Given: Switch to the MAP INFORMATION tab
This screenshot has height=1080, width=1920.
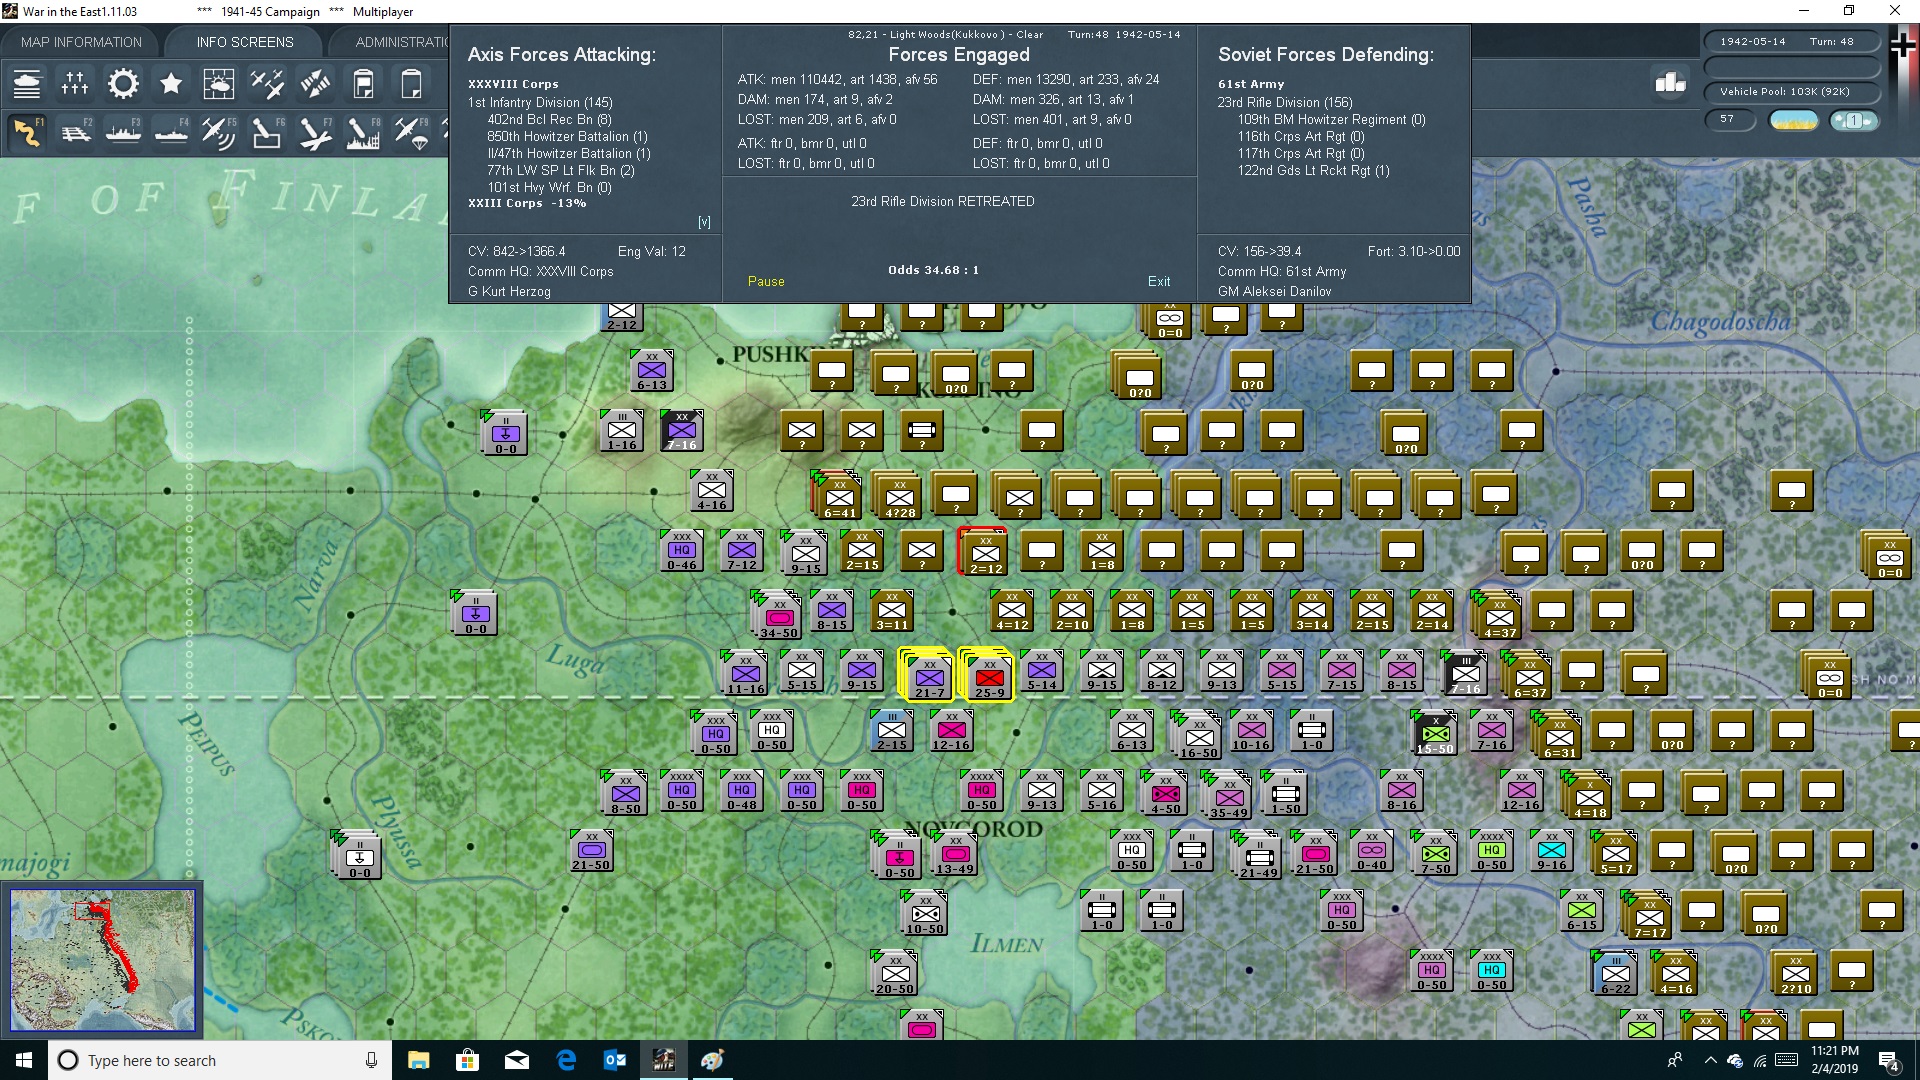Looking at the screenshot, I should click(80, 41).
